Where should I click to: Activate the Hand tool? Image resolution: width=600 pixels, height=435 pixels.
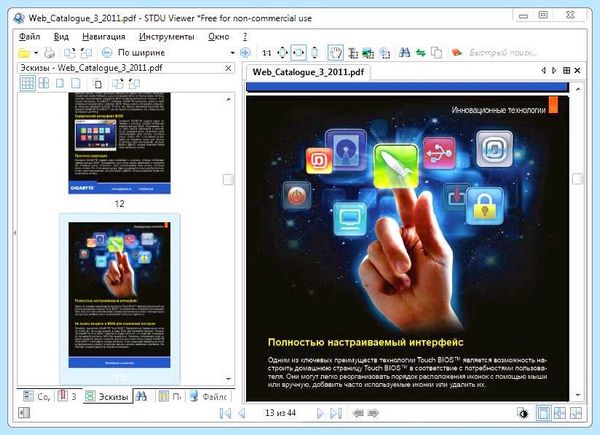(x=335, y=53)
